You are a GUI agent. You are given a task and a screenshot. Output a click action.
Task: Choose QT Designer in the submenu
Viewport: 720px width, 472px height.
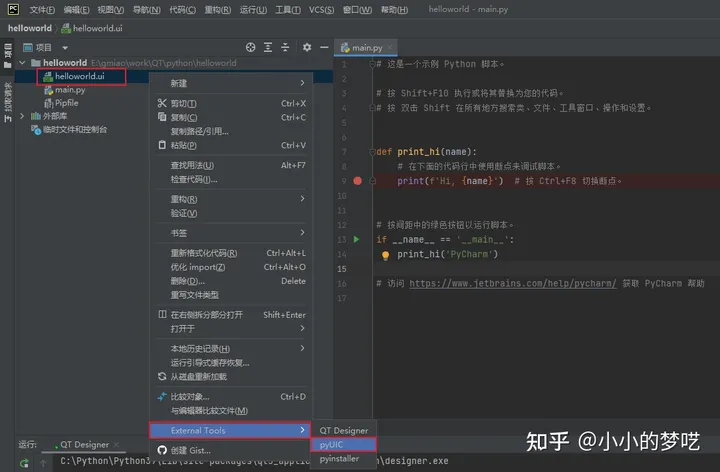343,431
